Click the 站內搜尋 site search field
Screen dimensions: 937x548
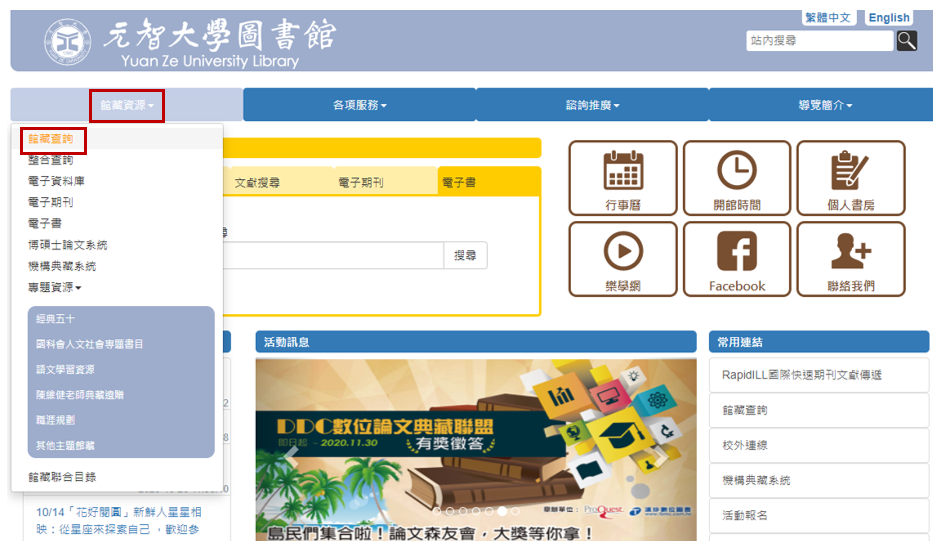coord(819,41)
